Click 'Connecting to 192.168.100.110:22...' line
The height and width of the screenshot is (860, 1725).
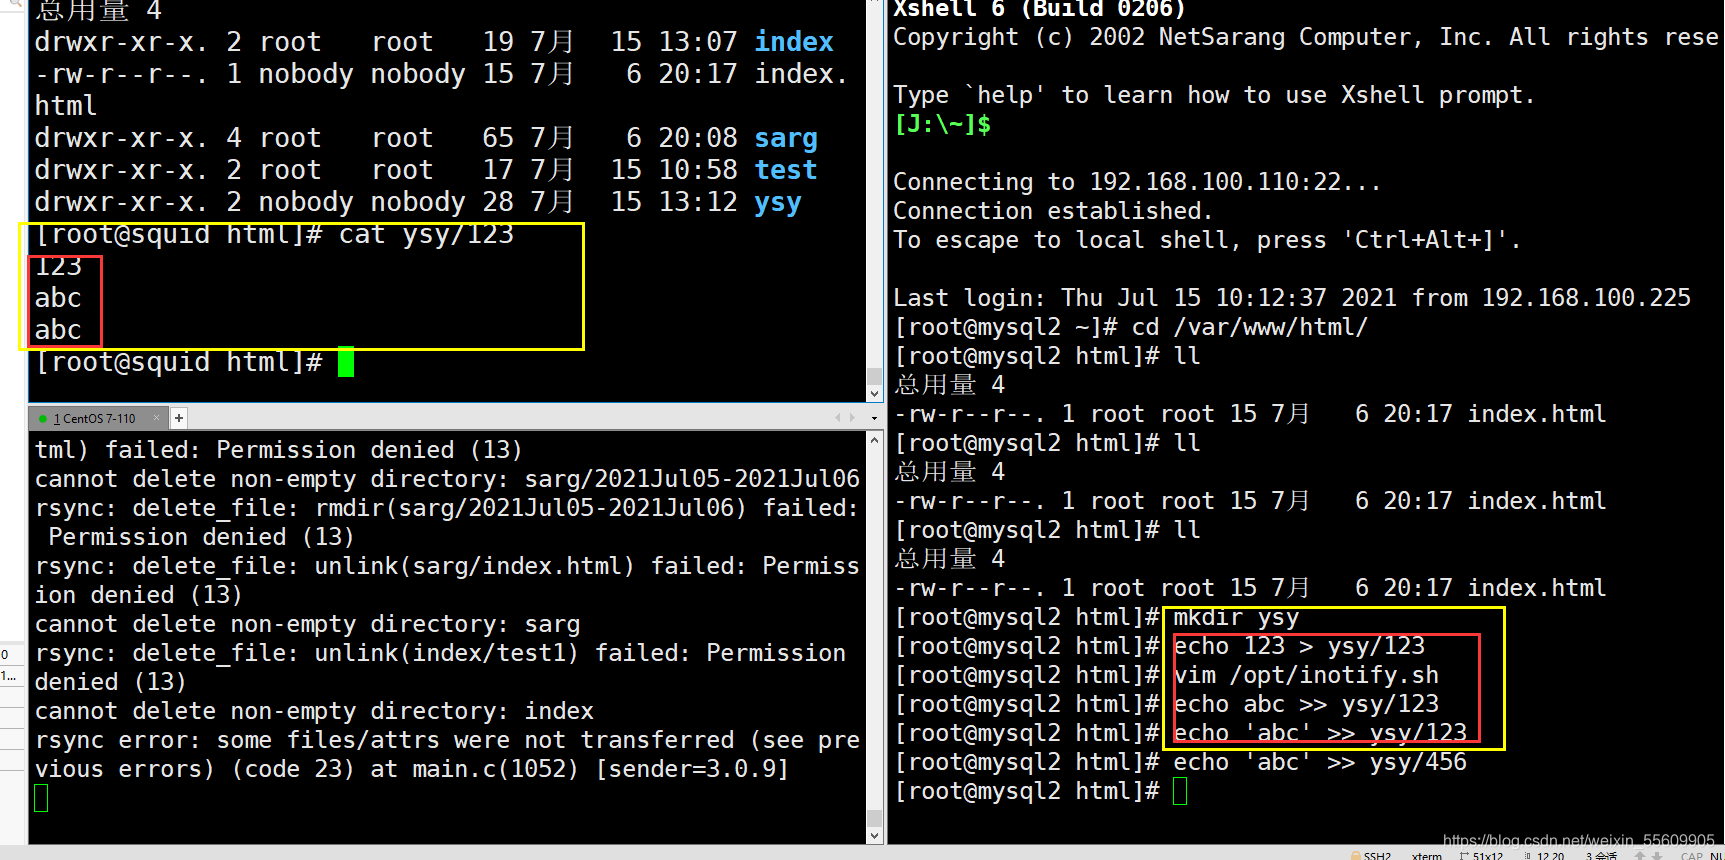pos(1137,182)
